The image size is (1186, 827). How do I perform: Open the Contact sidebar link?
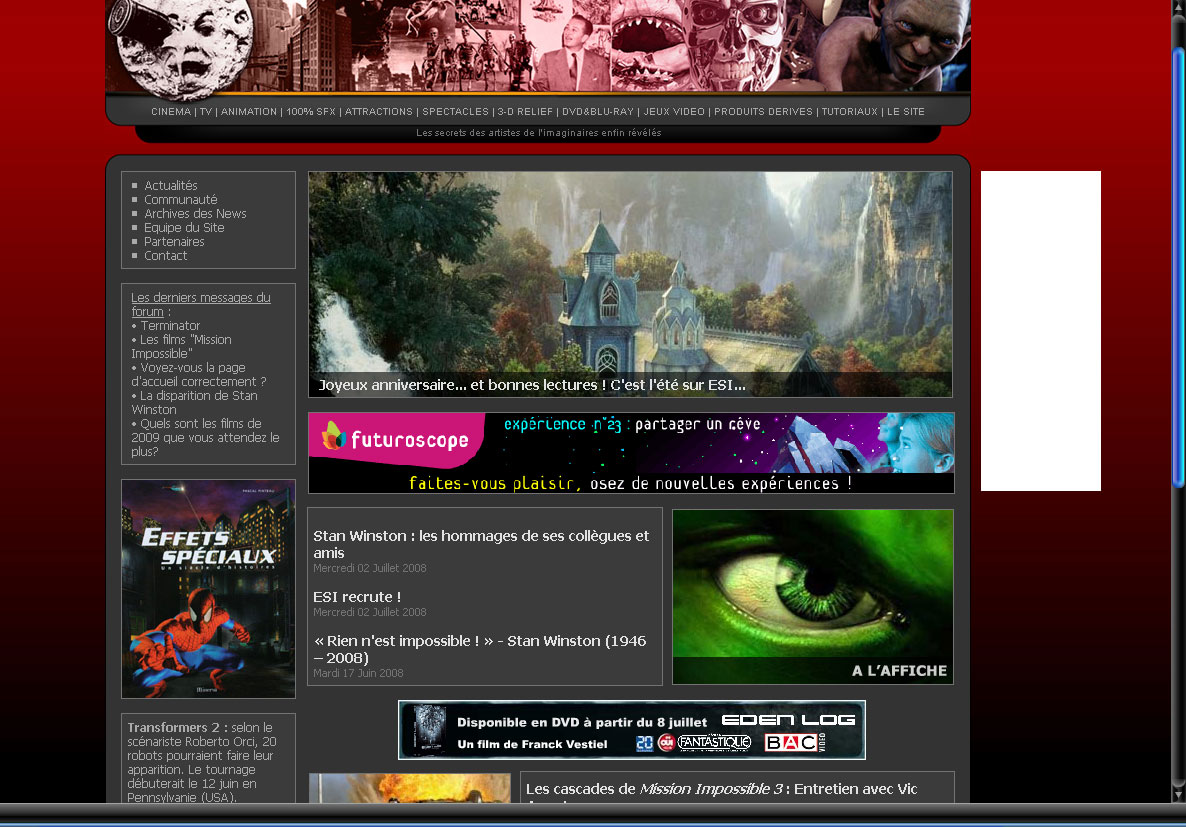point(165,256)
